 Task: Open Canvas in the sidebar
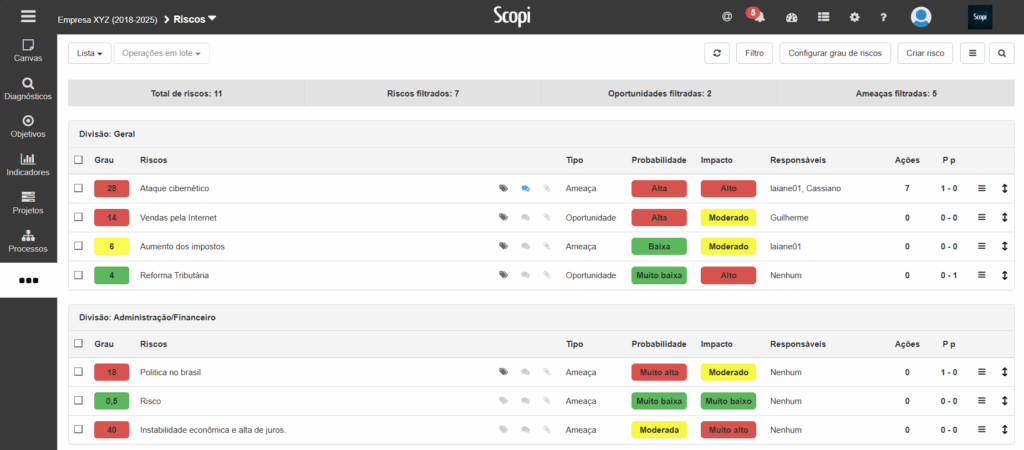tap(28, 50)
